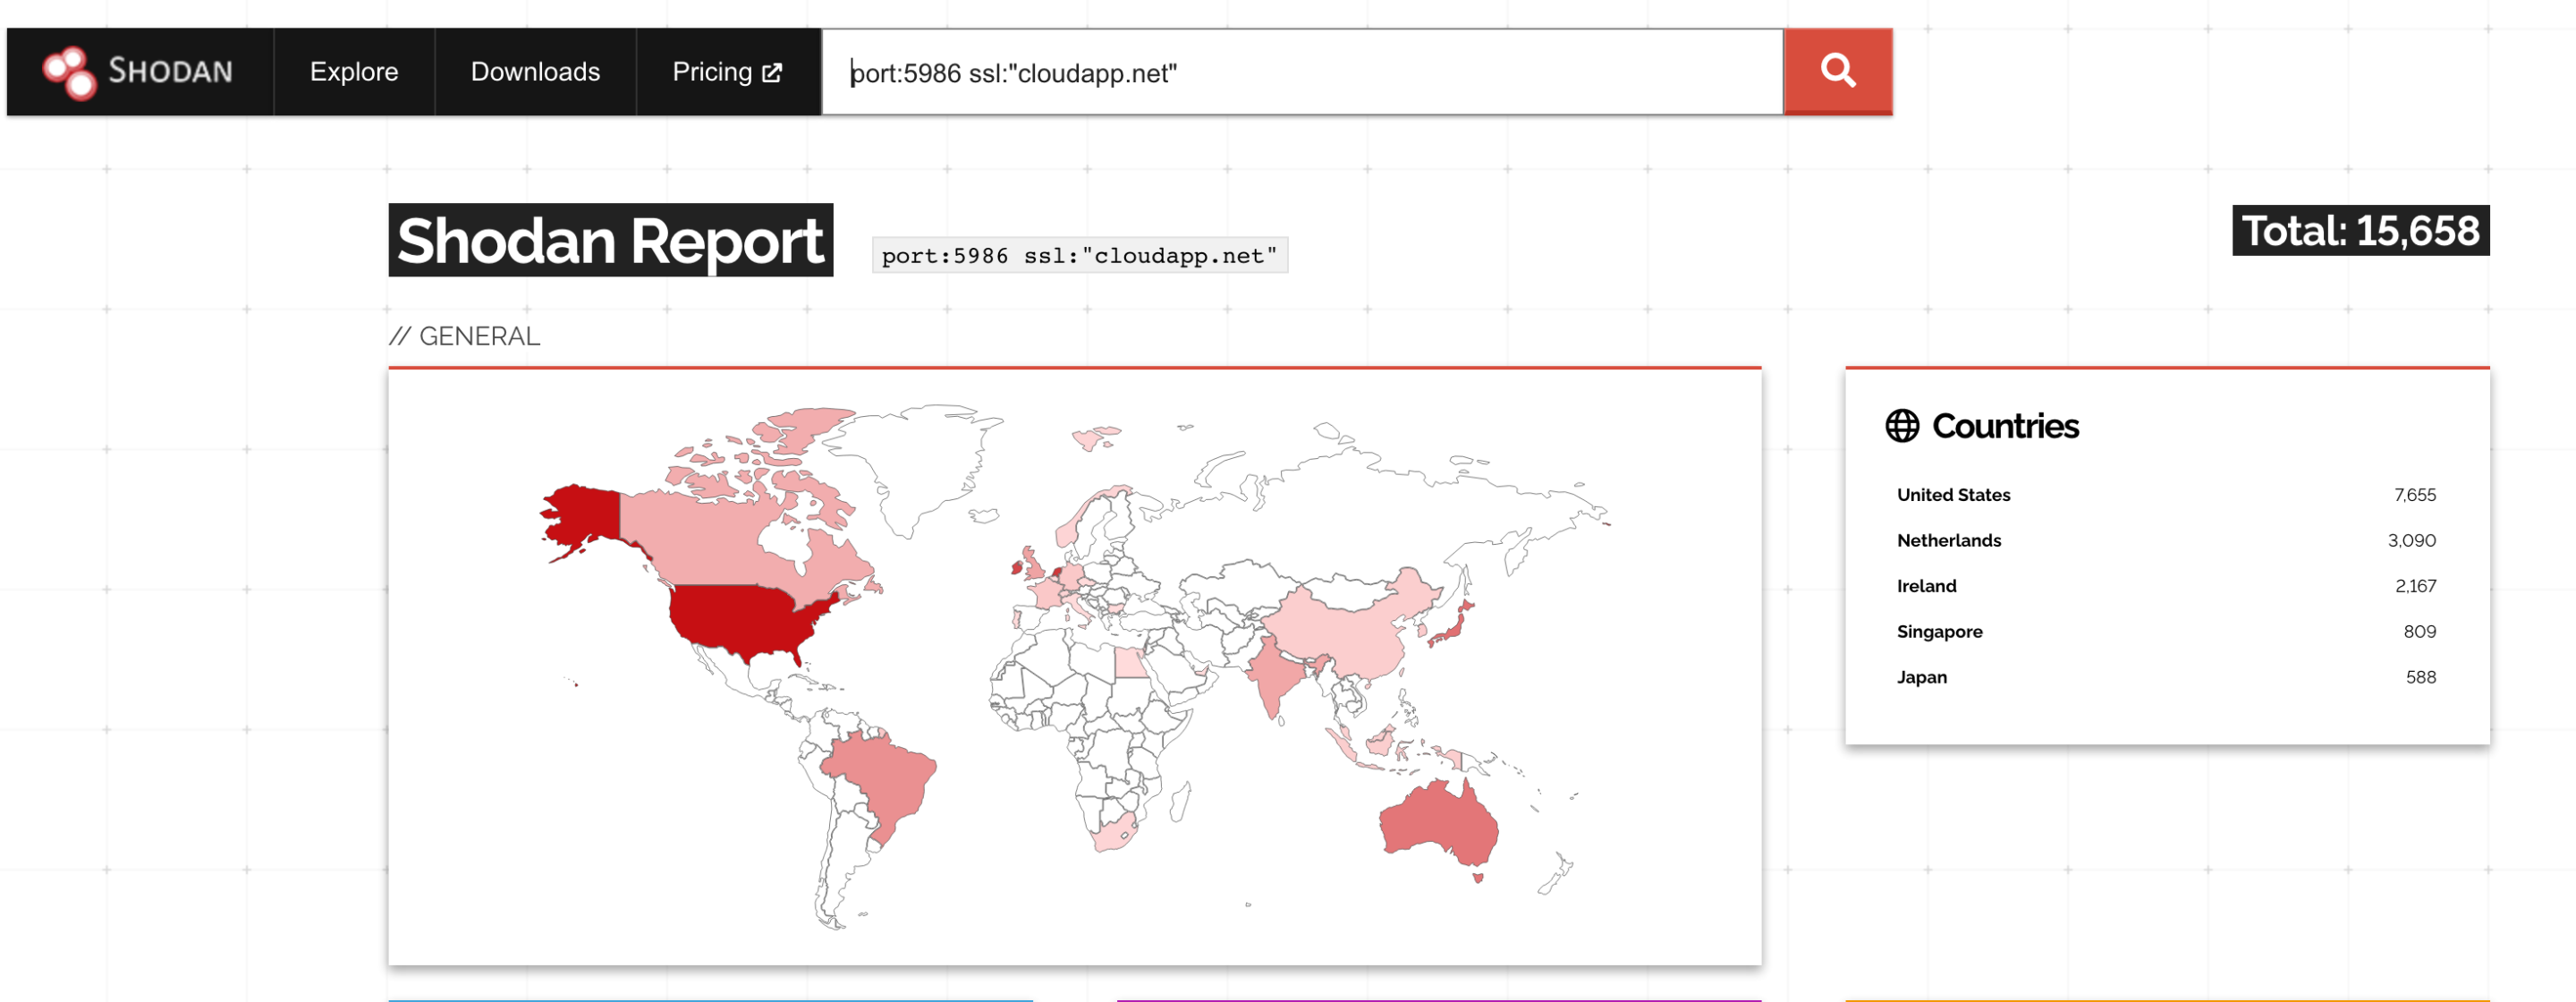
Task: Click the Total 15,658 badge
Action: (x=2360, y=231)
